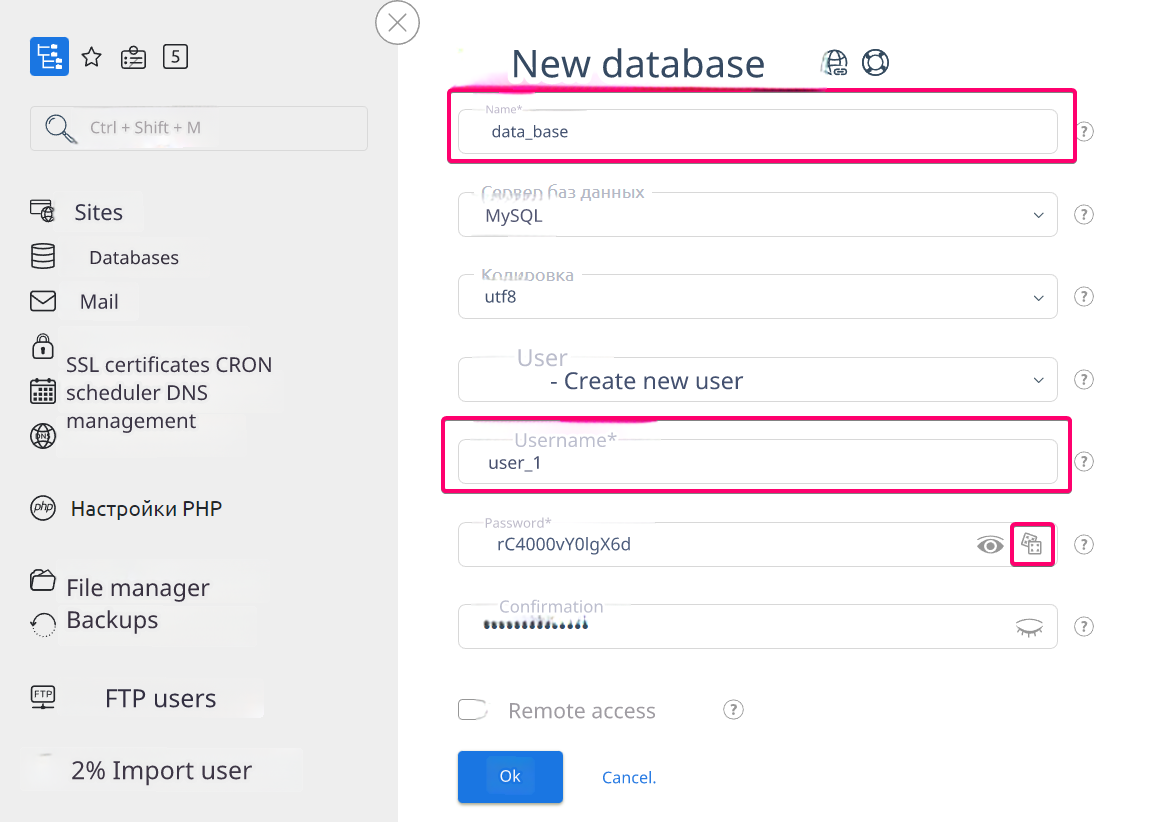The width and height of the screenshot is (1174, 822).
Task: Click the briefcase icon in the top toolbar
Action: [133, 58]
